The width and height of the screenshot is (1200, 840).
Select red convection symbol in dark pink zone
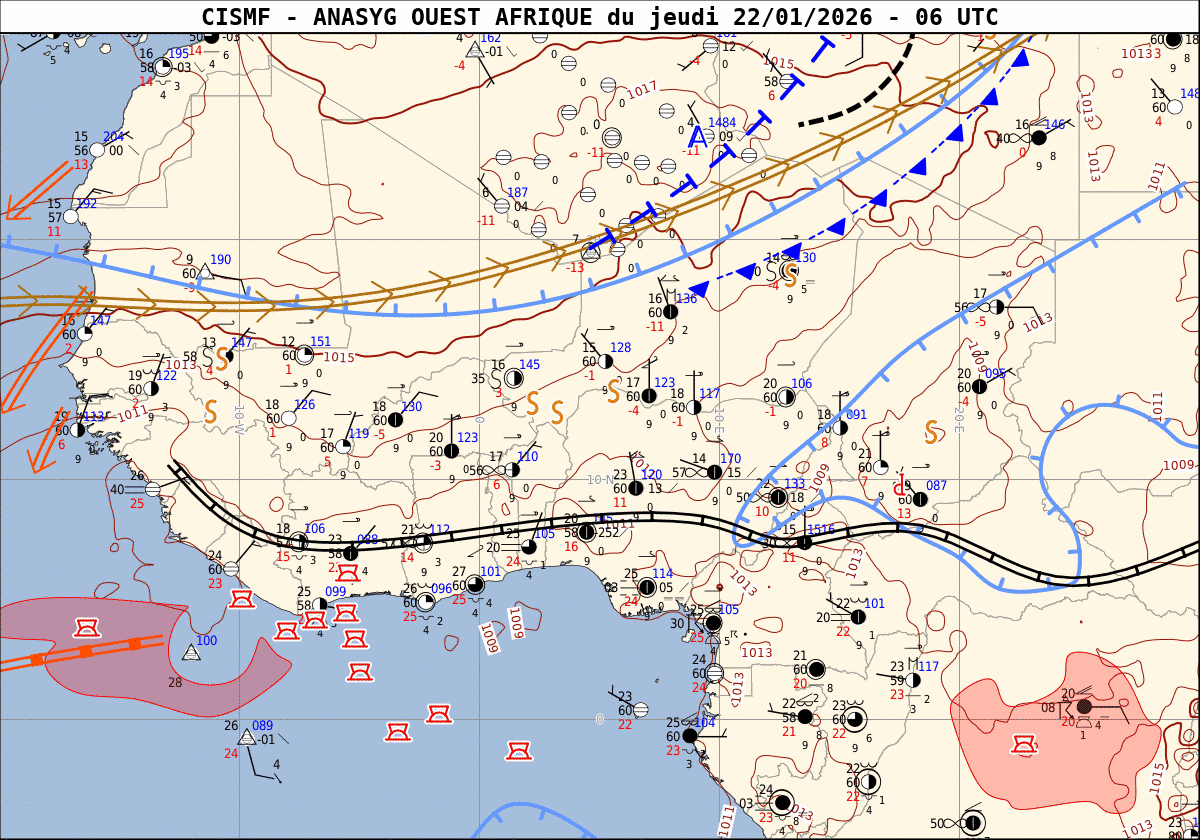[87, 628]
